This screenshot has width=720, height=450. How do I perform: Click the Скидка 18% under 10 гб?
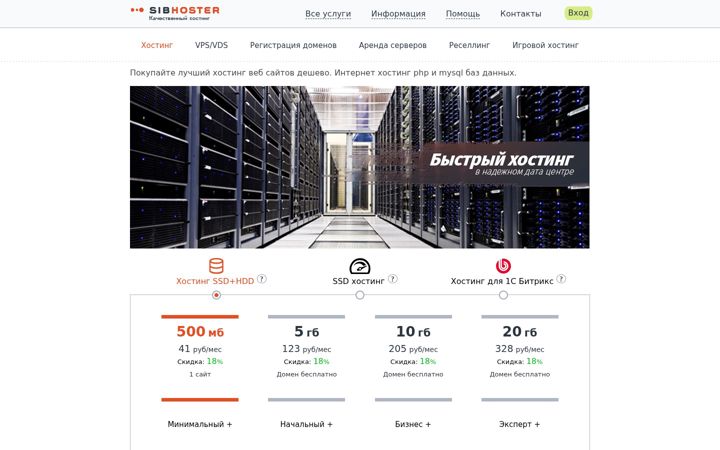[x=413, y=361]
